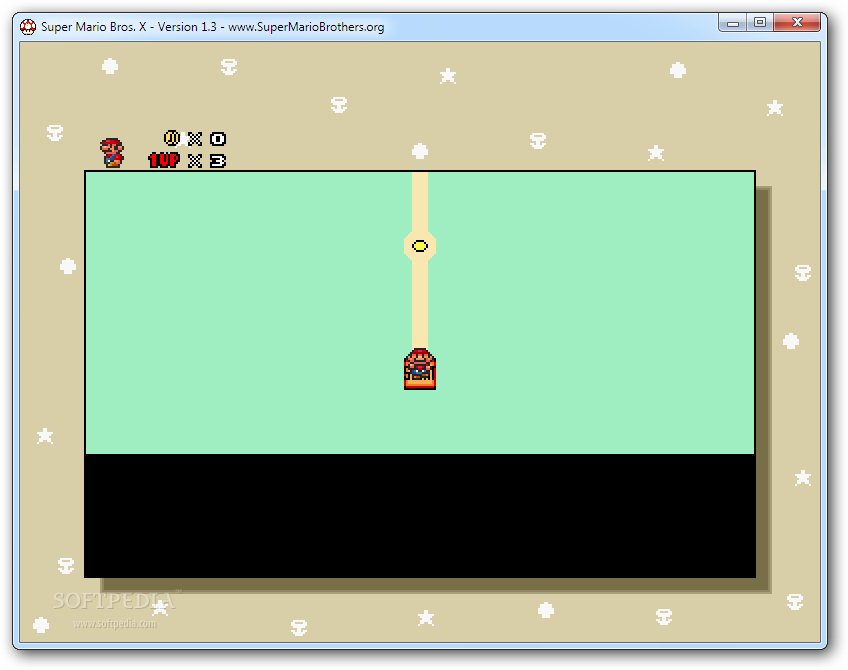Screen dimensions: 848x670
Task: Maximize the Super Mario Bros. X window
Action: click(760, 23)
